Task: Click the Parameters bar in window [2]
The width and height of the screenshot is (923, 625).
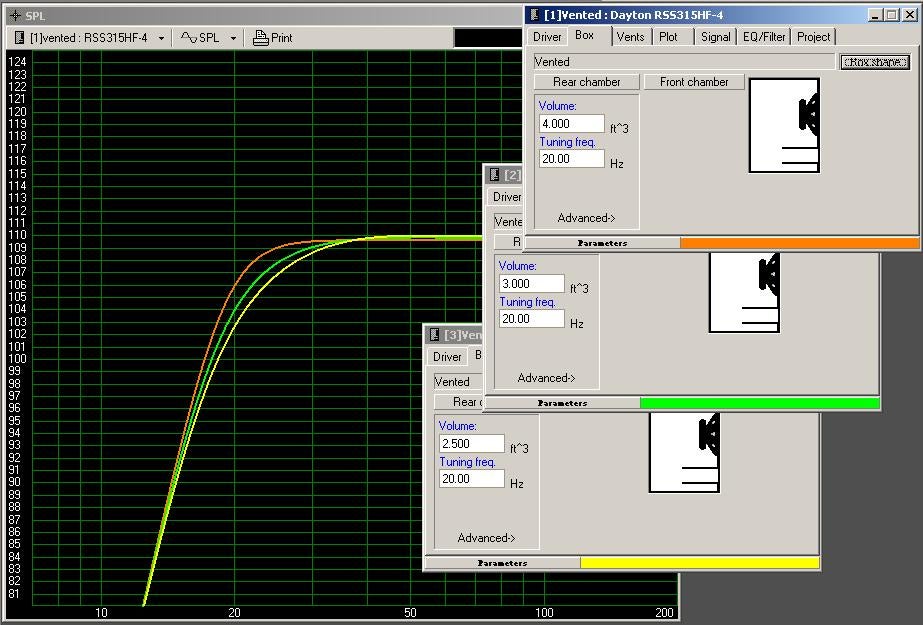Action: coord(562,403)
